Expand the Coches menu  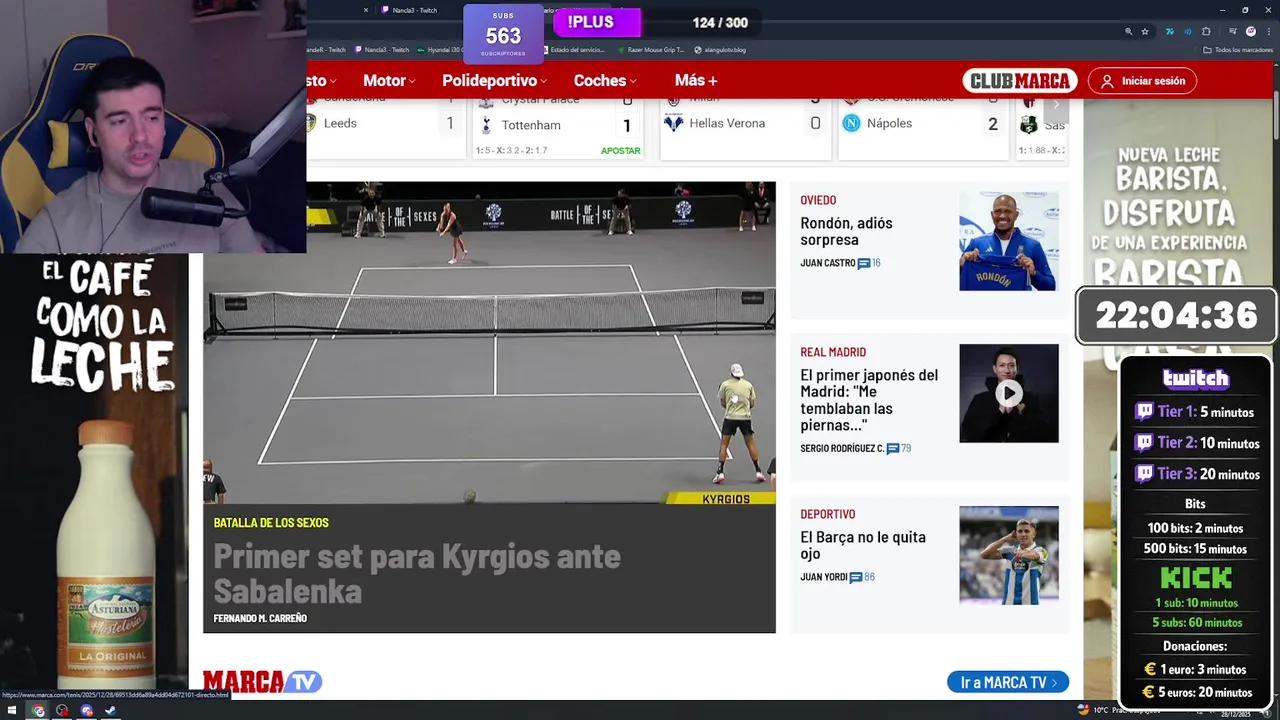605,80
